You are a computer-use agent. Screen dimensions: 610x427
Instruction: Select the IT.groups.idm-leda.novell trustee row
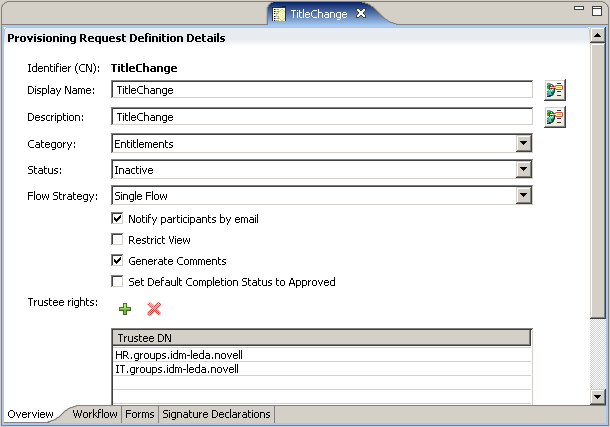[x=322, y=369]
